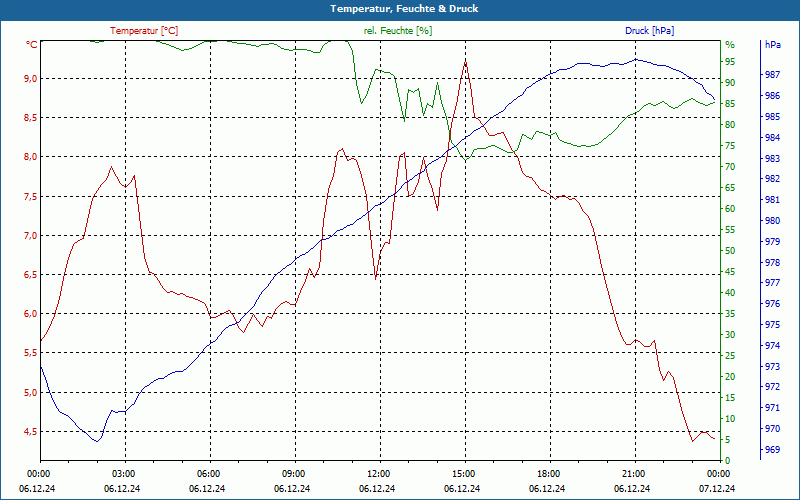Click the "7,0" tick on the temperature axis

(31, 236)
